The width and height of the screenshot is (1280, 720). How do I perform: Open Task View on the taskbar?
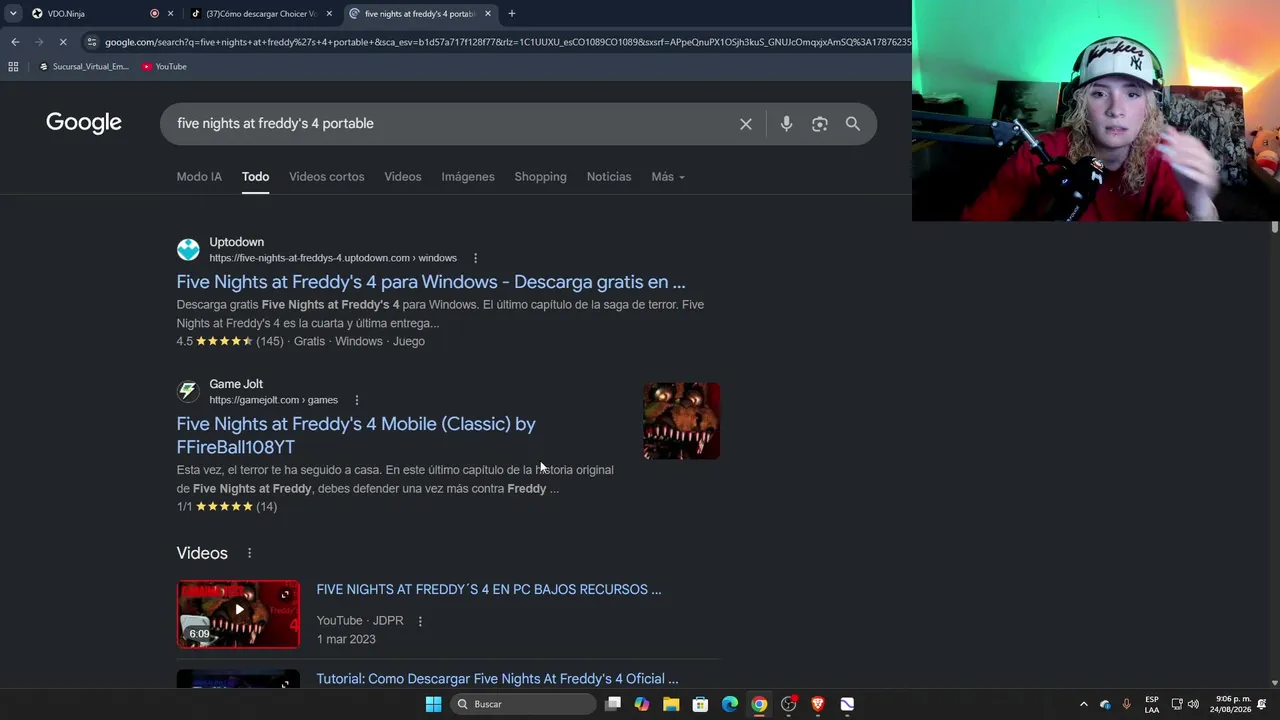[613, 704]
